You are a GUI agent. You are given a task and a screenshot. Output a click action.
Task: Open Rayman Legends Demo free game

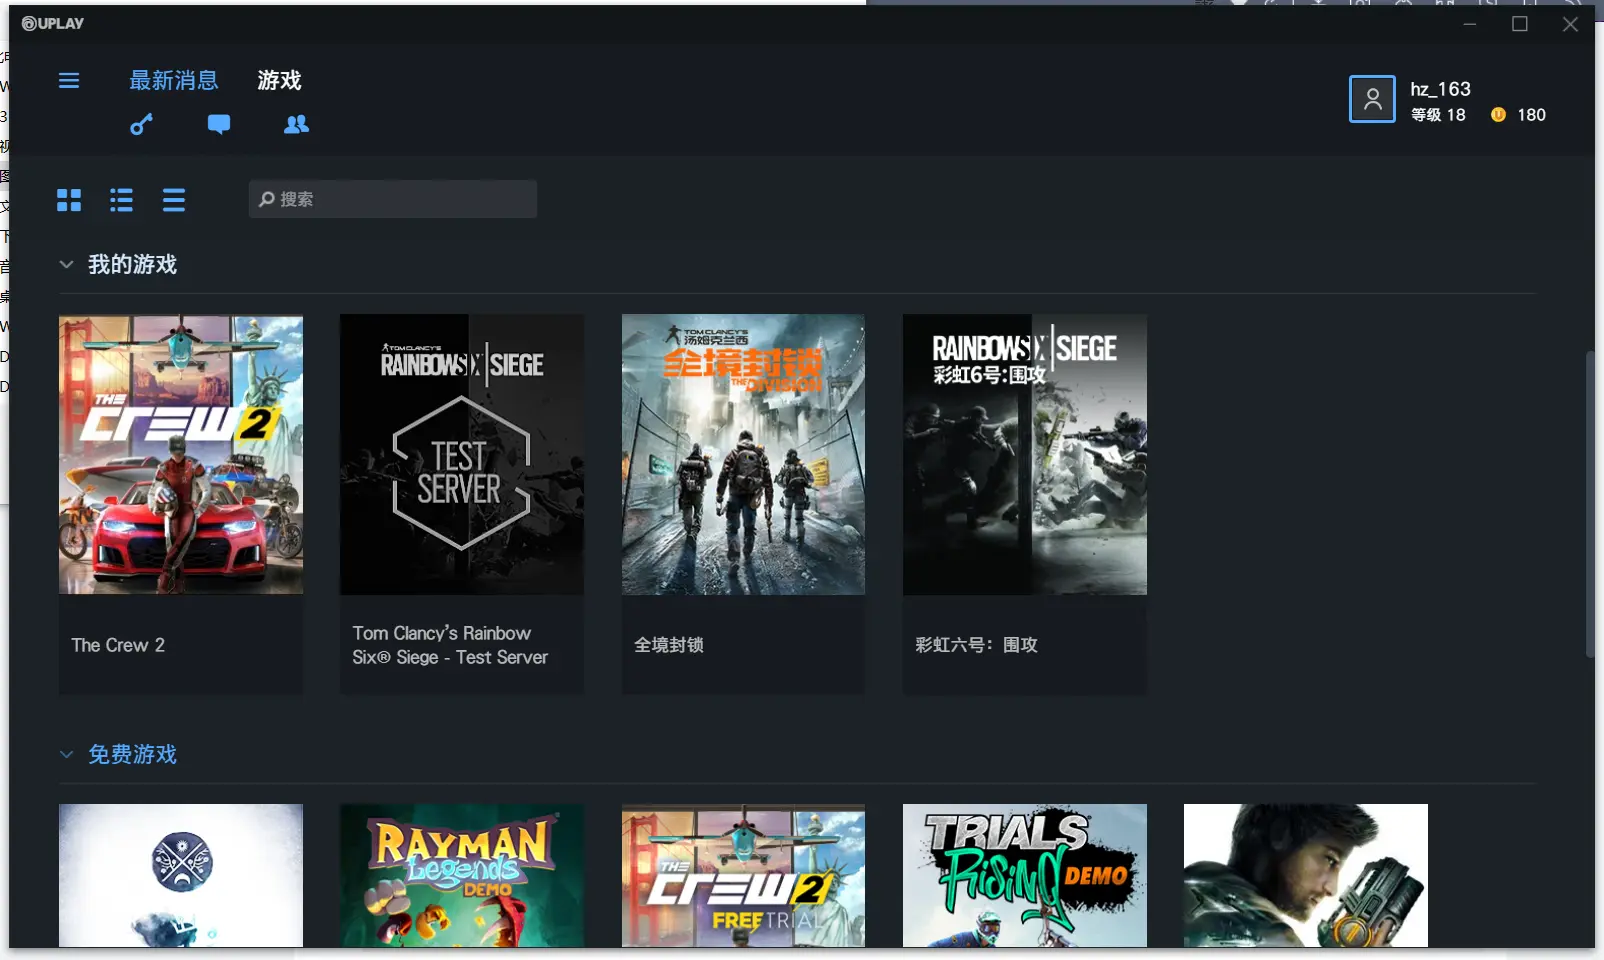coord(462,876)
